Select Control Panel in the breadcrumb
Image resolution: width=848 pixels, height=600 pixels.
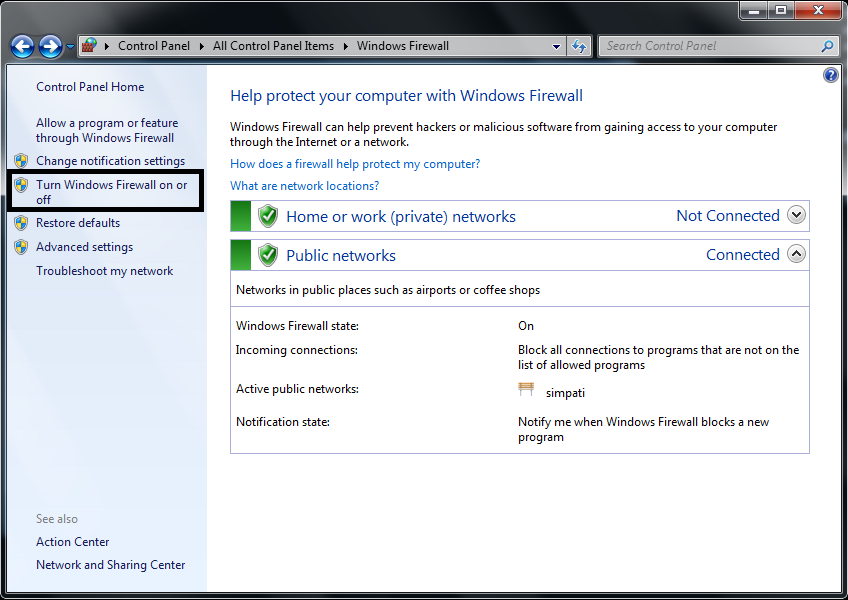(x=154, y=46)
